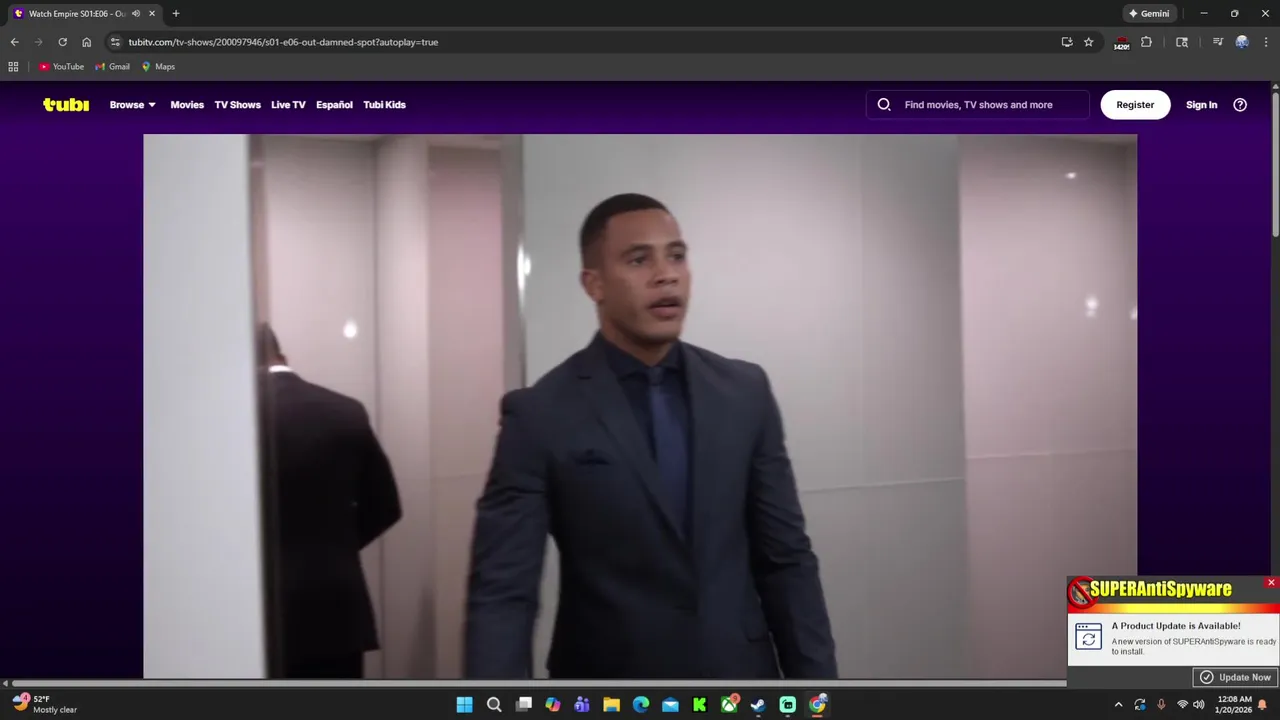Open the media control music icon
Image resolution: width=1280 pixels, height=720 pixels.
(x=1217, y=42)
